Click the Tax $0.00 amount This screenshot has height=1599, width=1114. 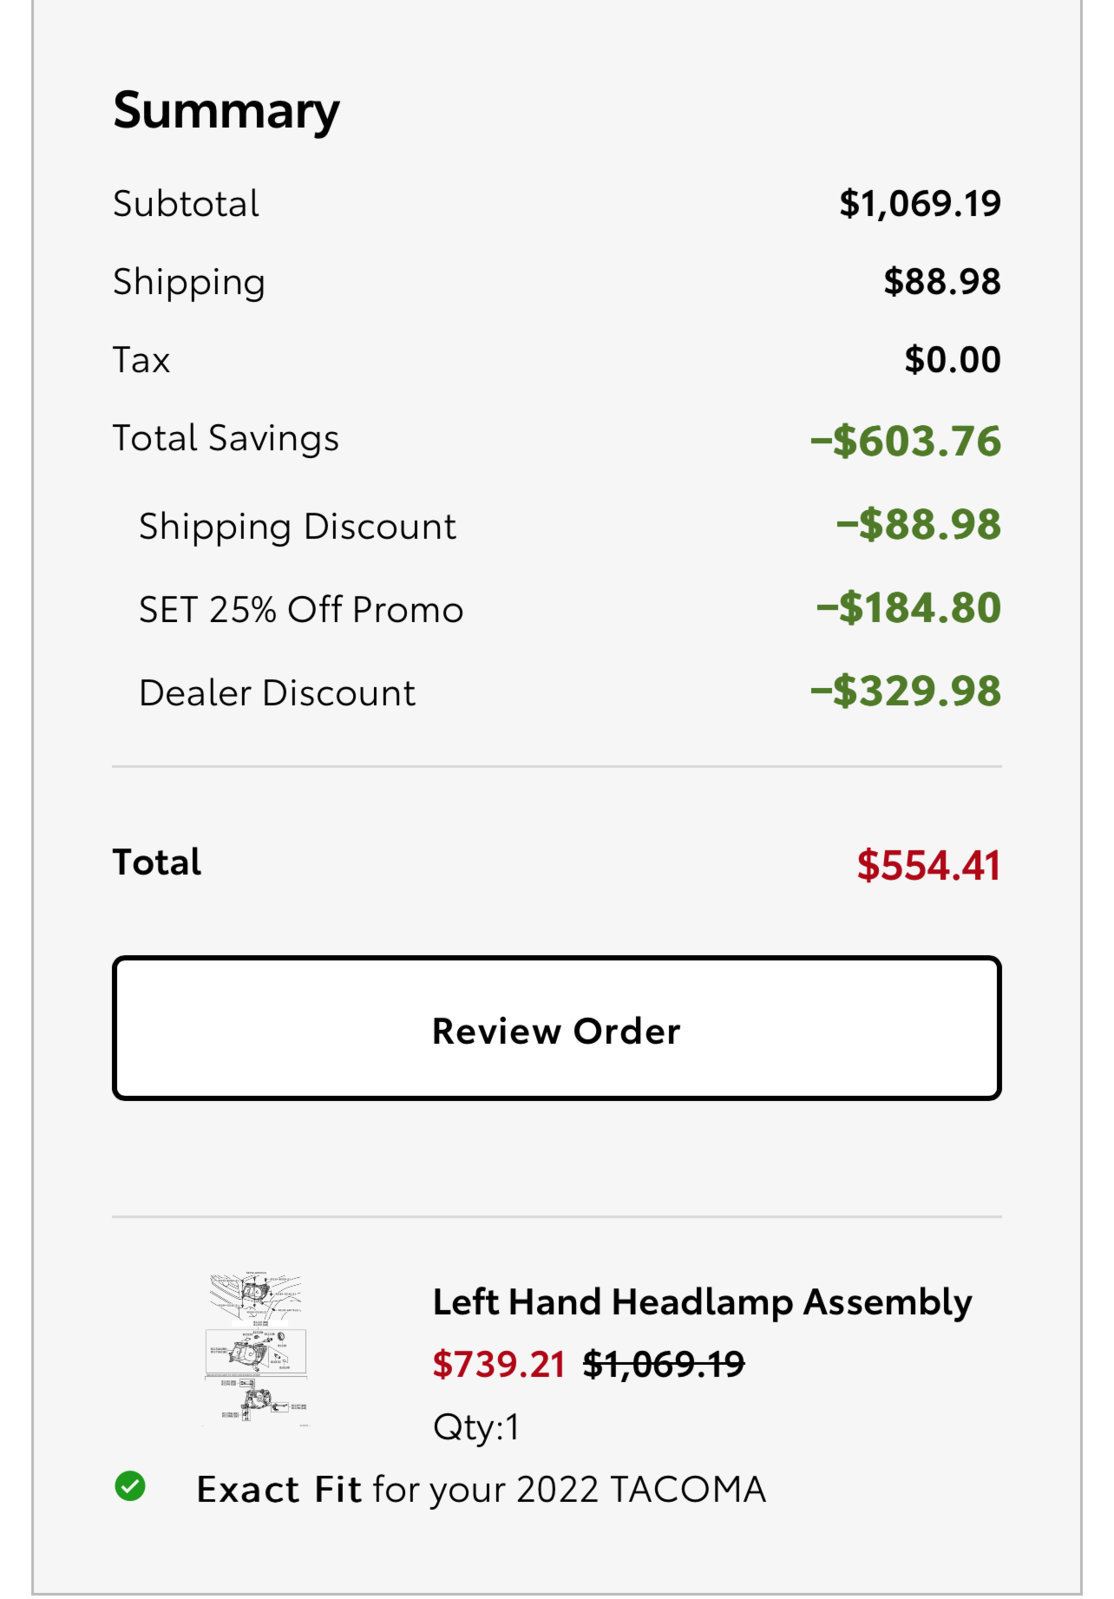[952, 359]
